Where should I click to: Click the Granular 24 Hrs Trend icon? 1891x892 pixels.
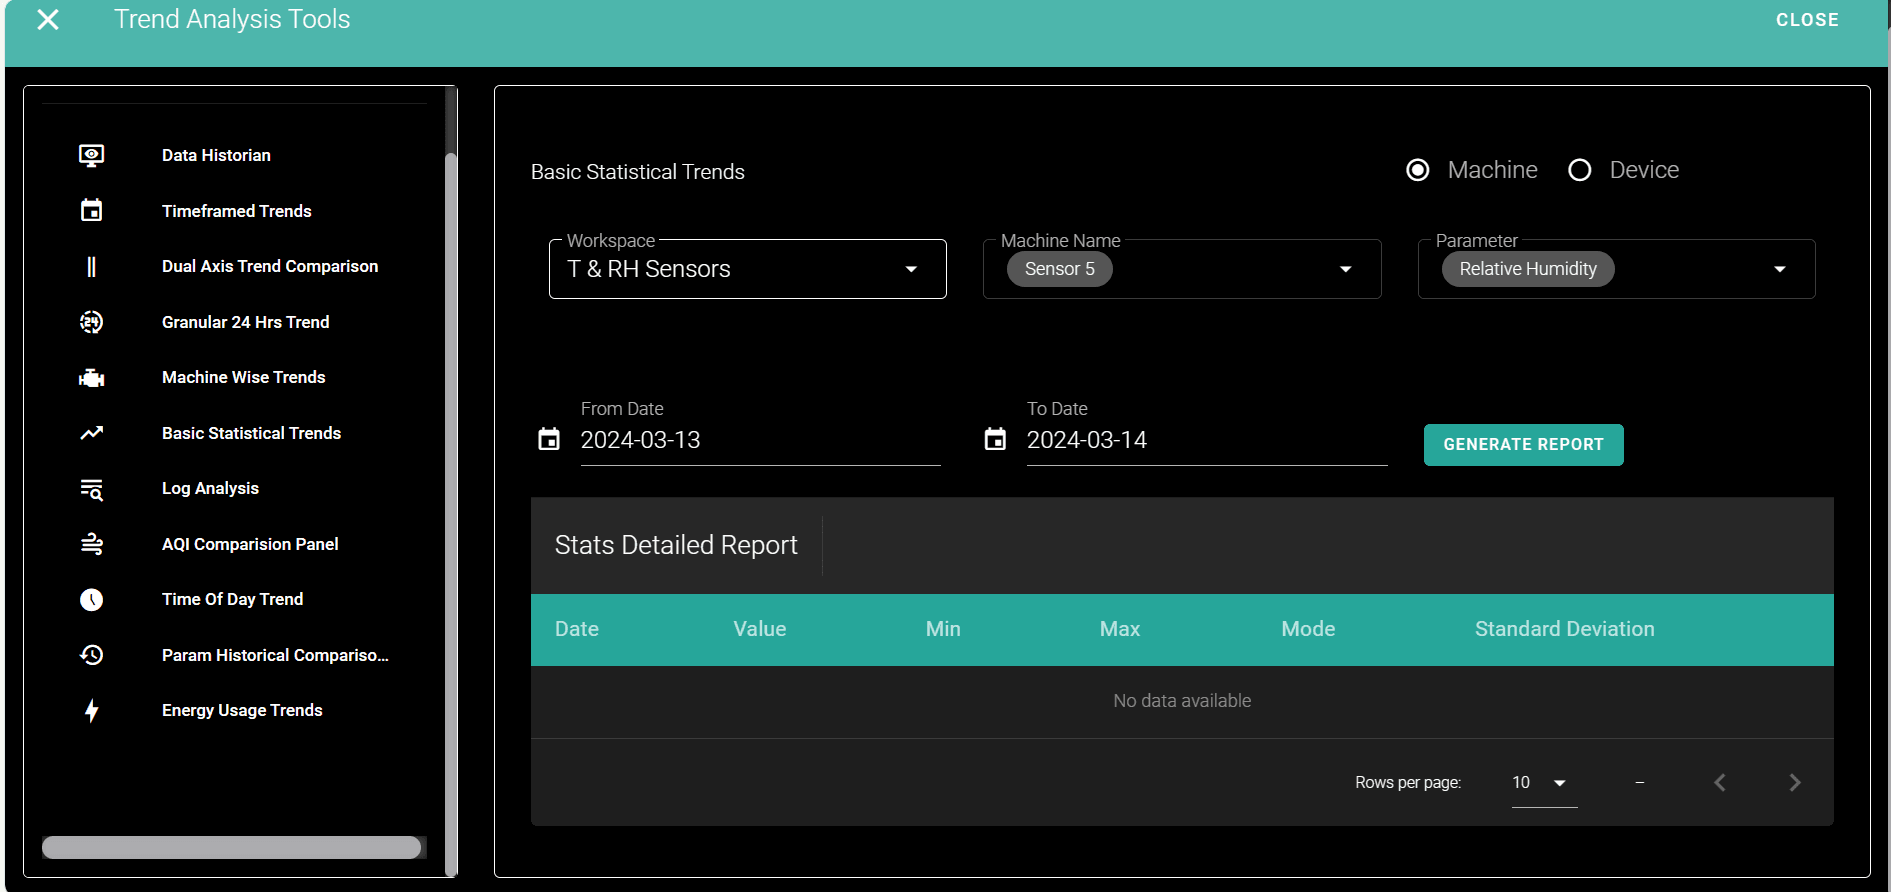[91, 322]
